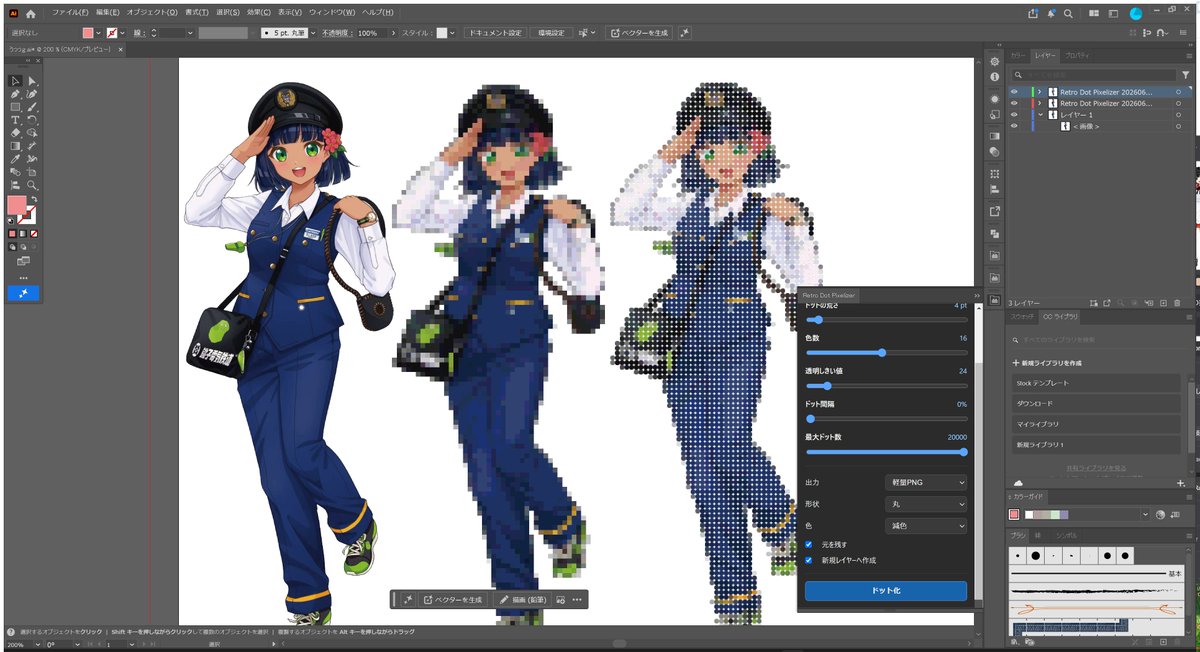Uncheck the 元を残す checkbox
Screen dimensions: 1200x652
pos(809,544)
